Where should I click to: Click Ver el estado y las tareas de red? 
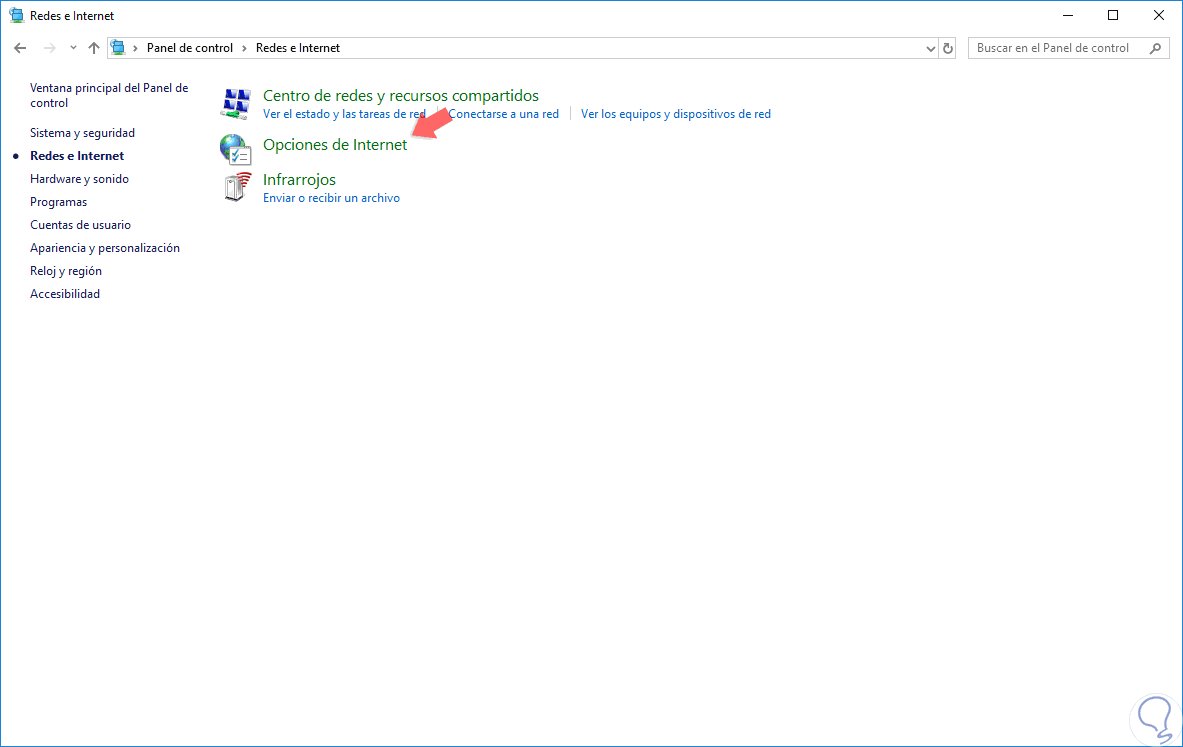click(x=344, y=114)
